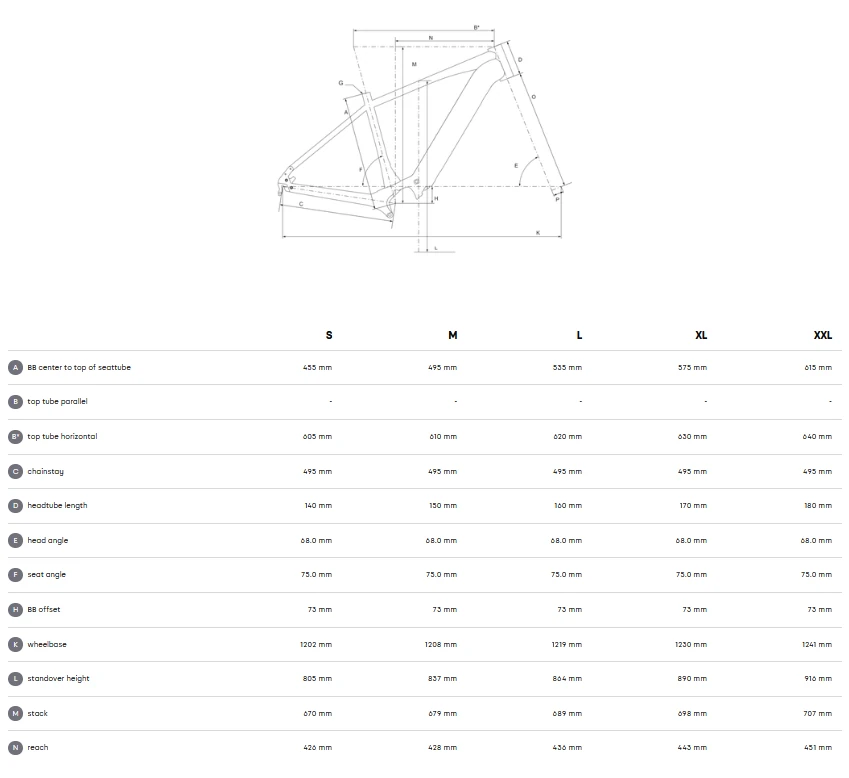Click the 864 mm standover height value
The image size is (849, 778).
[567, 678]
